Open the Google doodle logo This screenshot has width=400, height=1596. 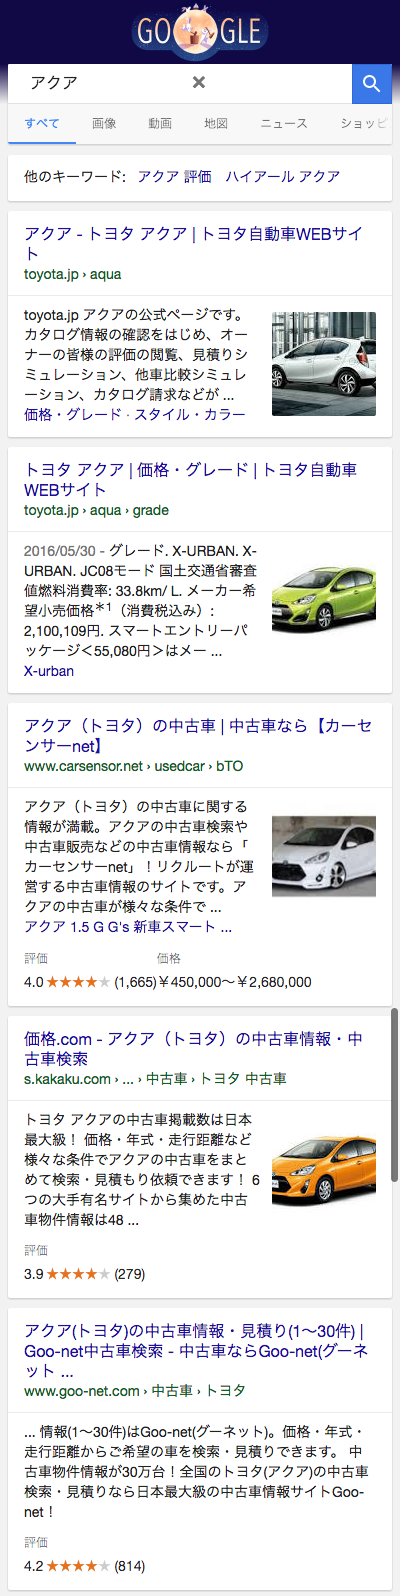tap(199, 32)
